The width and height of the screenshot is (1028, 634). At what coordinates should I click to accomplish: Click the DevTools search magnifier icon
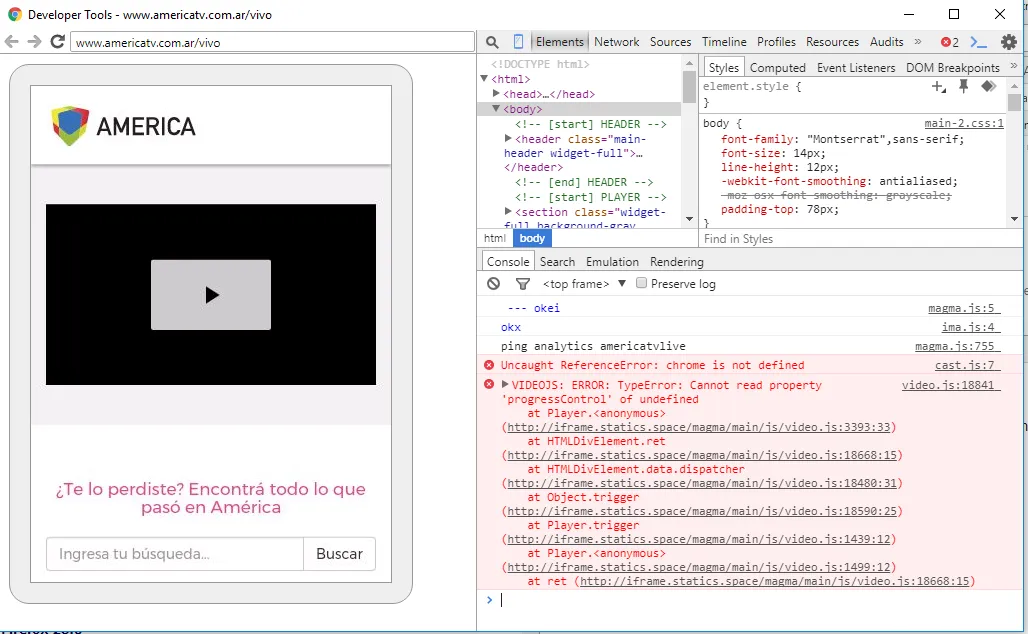coord(492,42)
